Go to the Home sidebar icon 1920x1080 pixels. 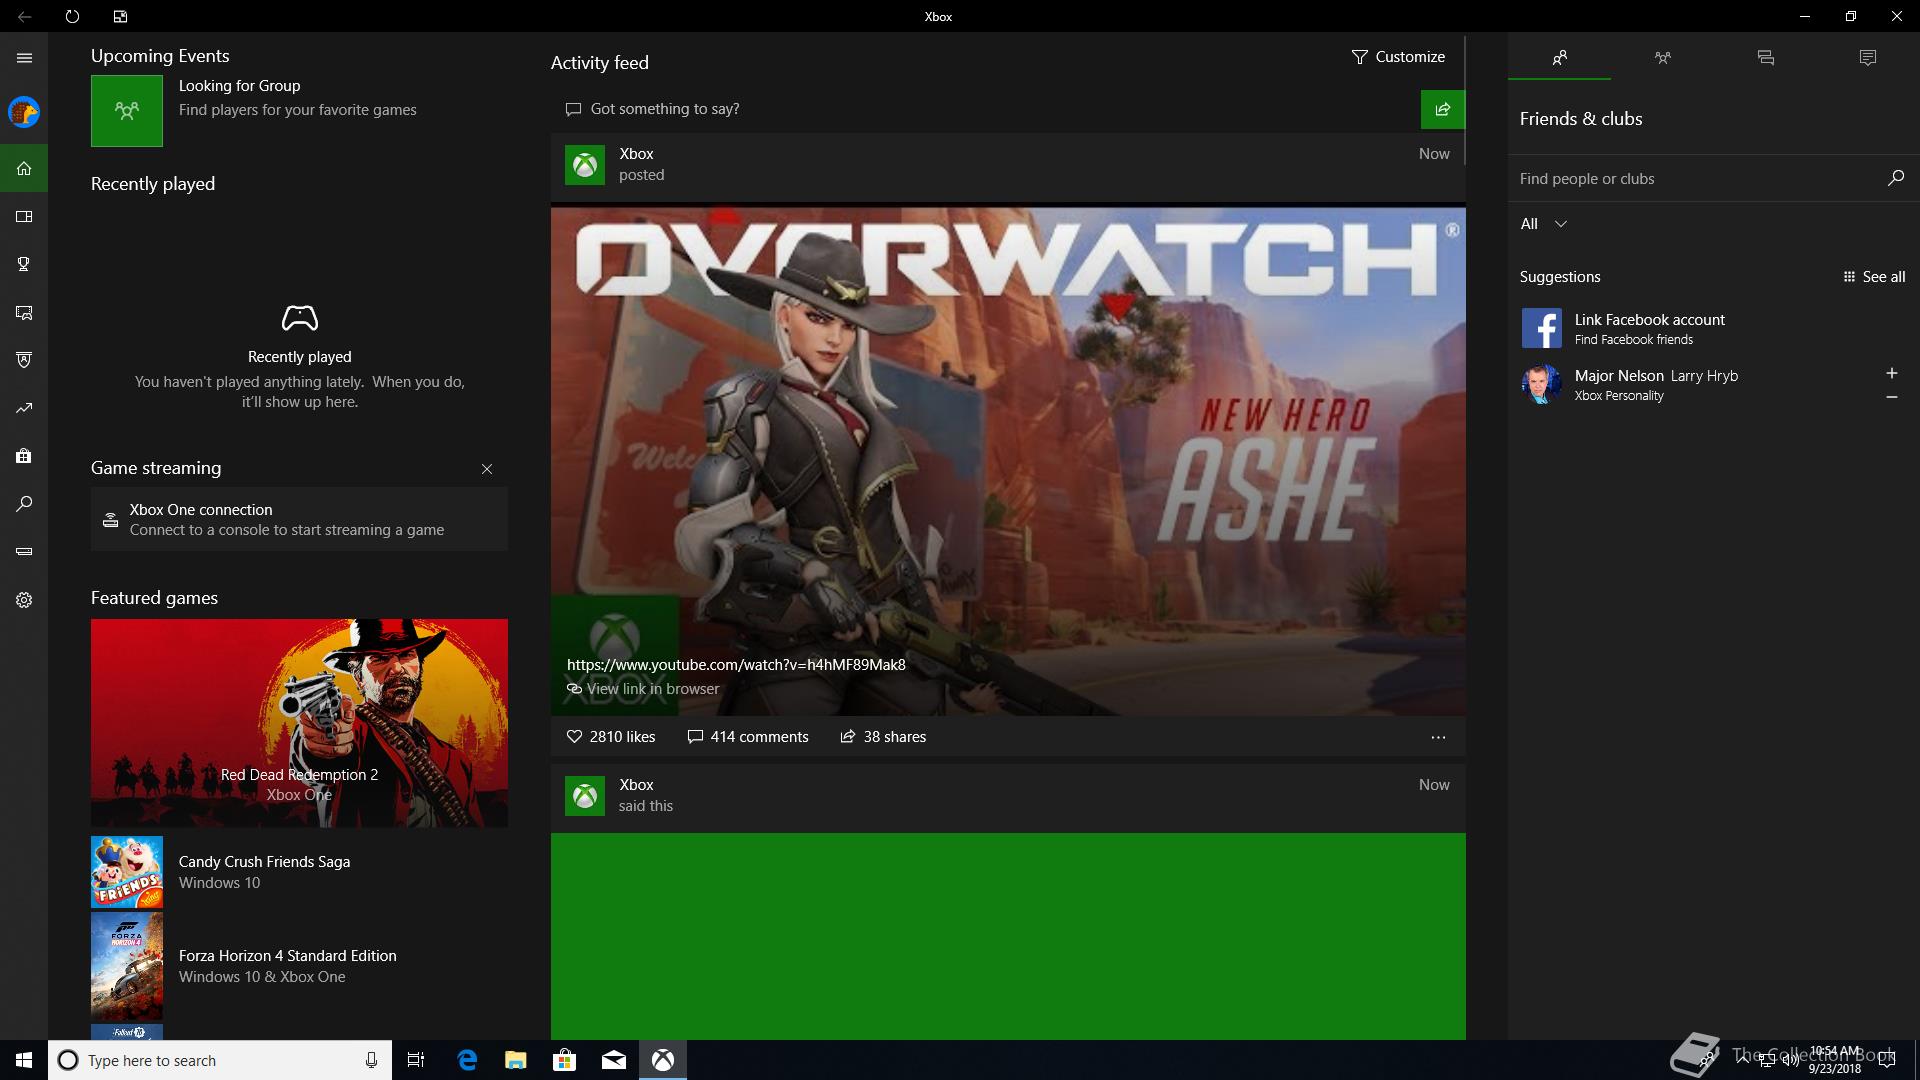click(24, 168)
